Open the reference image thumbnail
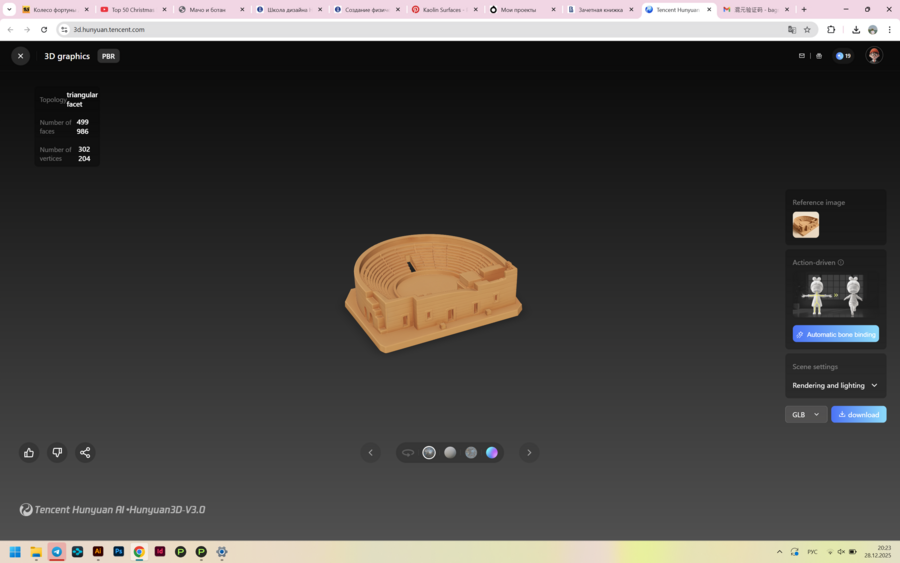 [x=806, y=224]
